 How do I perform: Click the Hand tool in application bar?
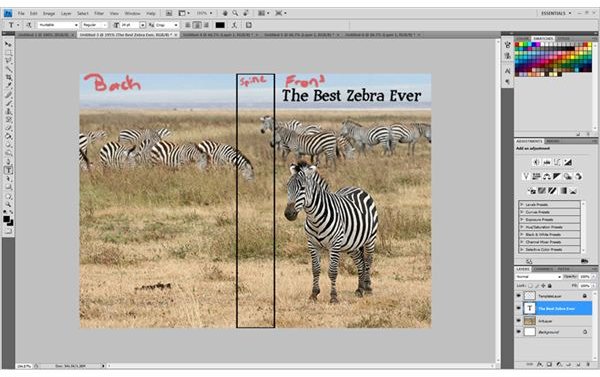[225, 13]
